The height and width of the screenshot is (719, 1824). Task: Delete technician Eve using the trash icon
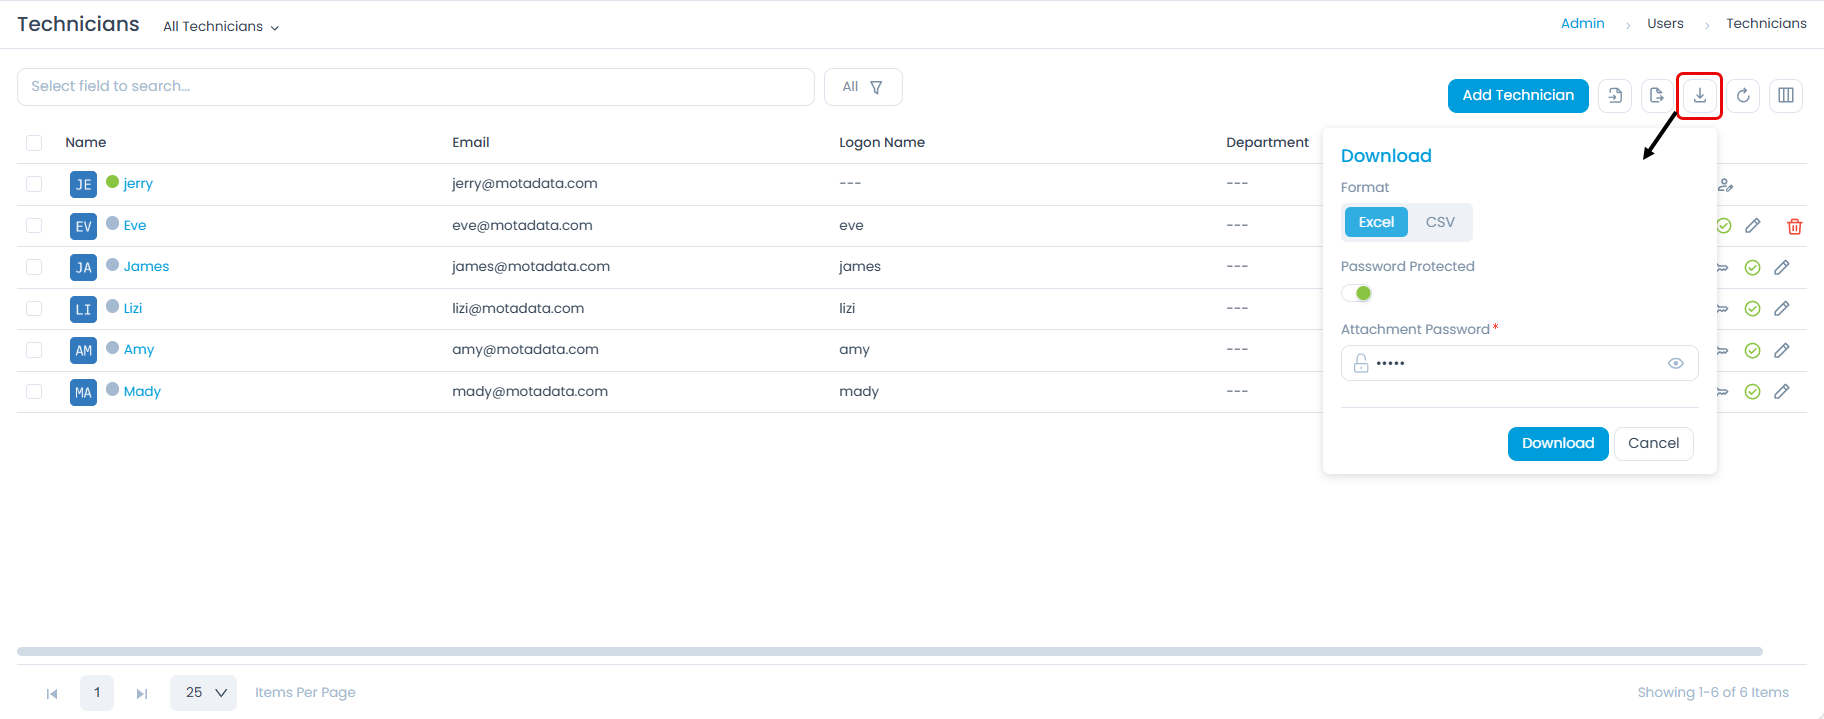tap(1794, 227)
